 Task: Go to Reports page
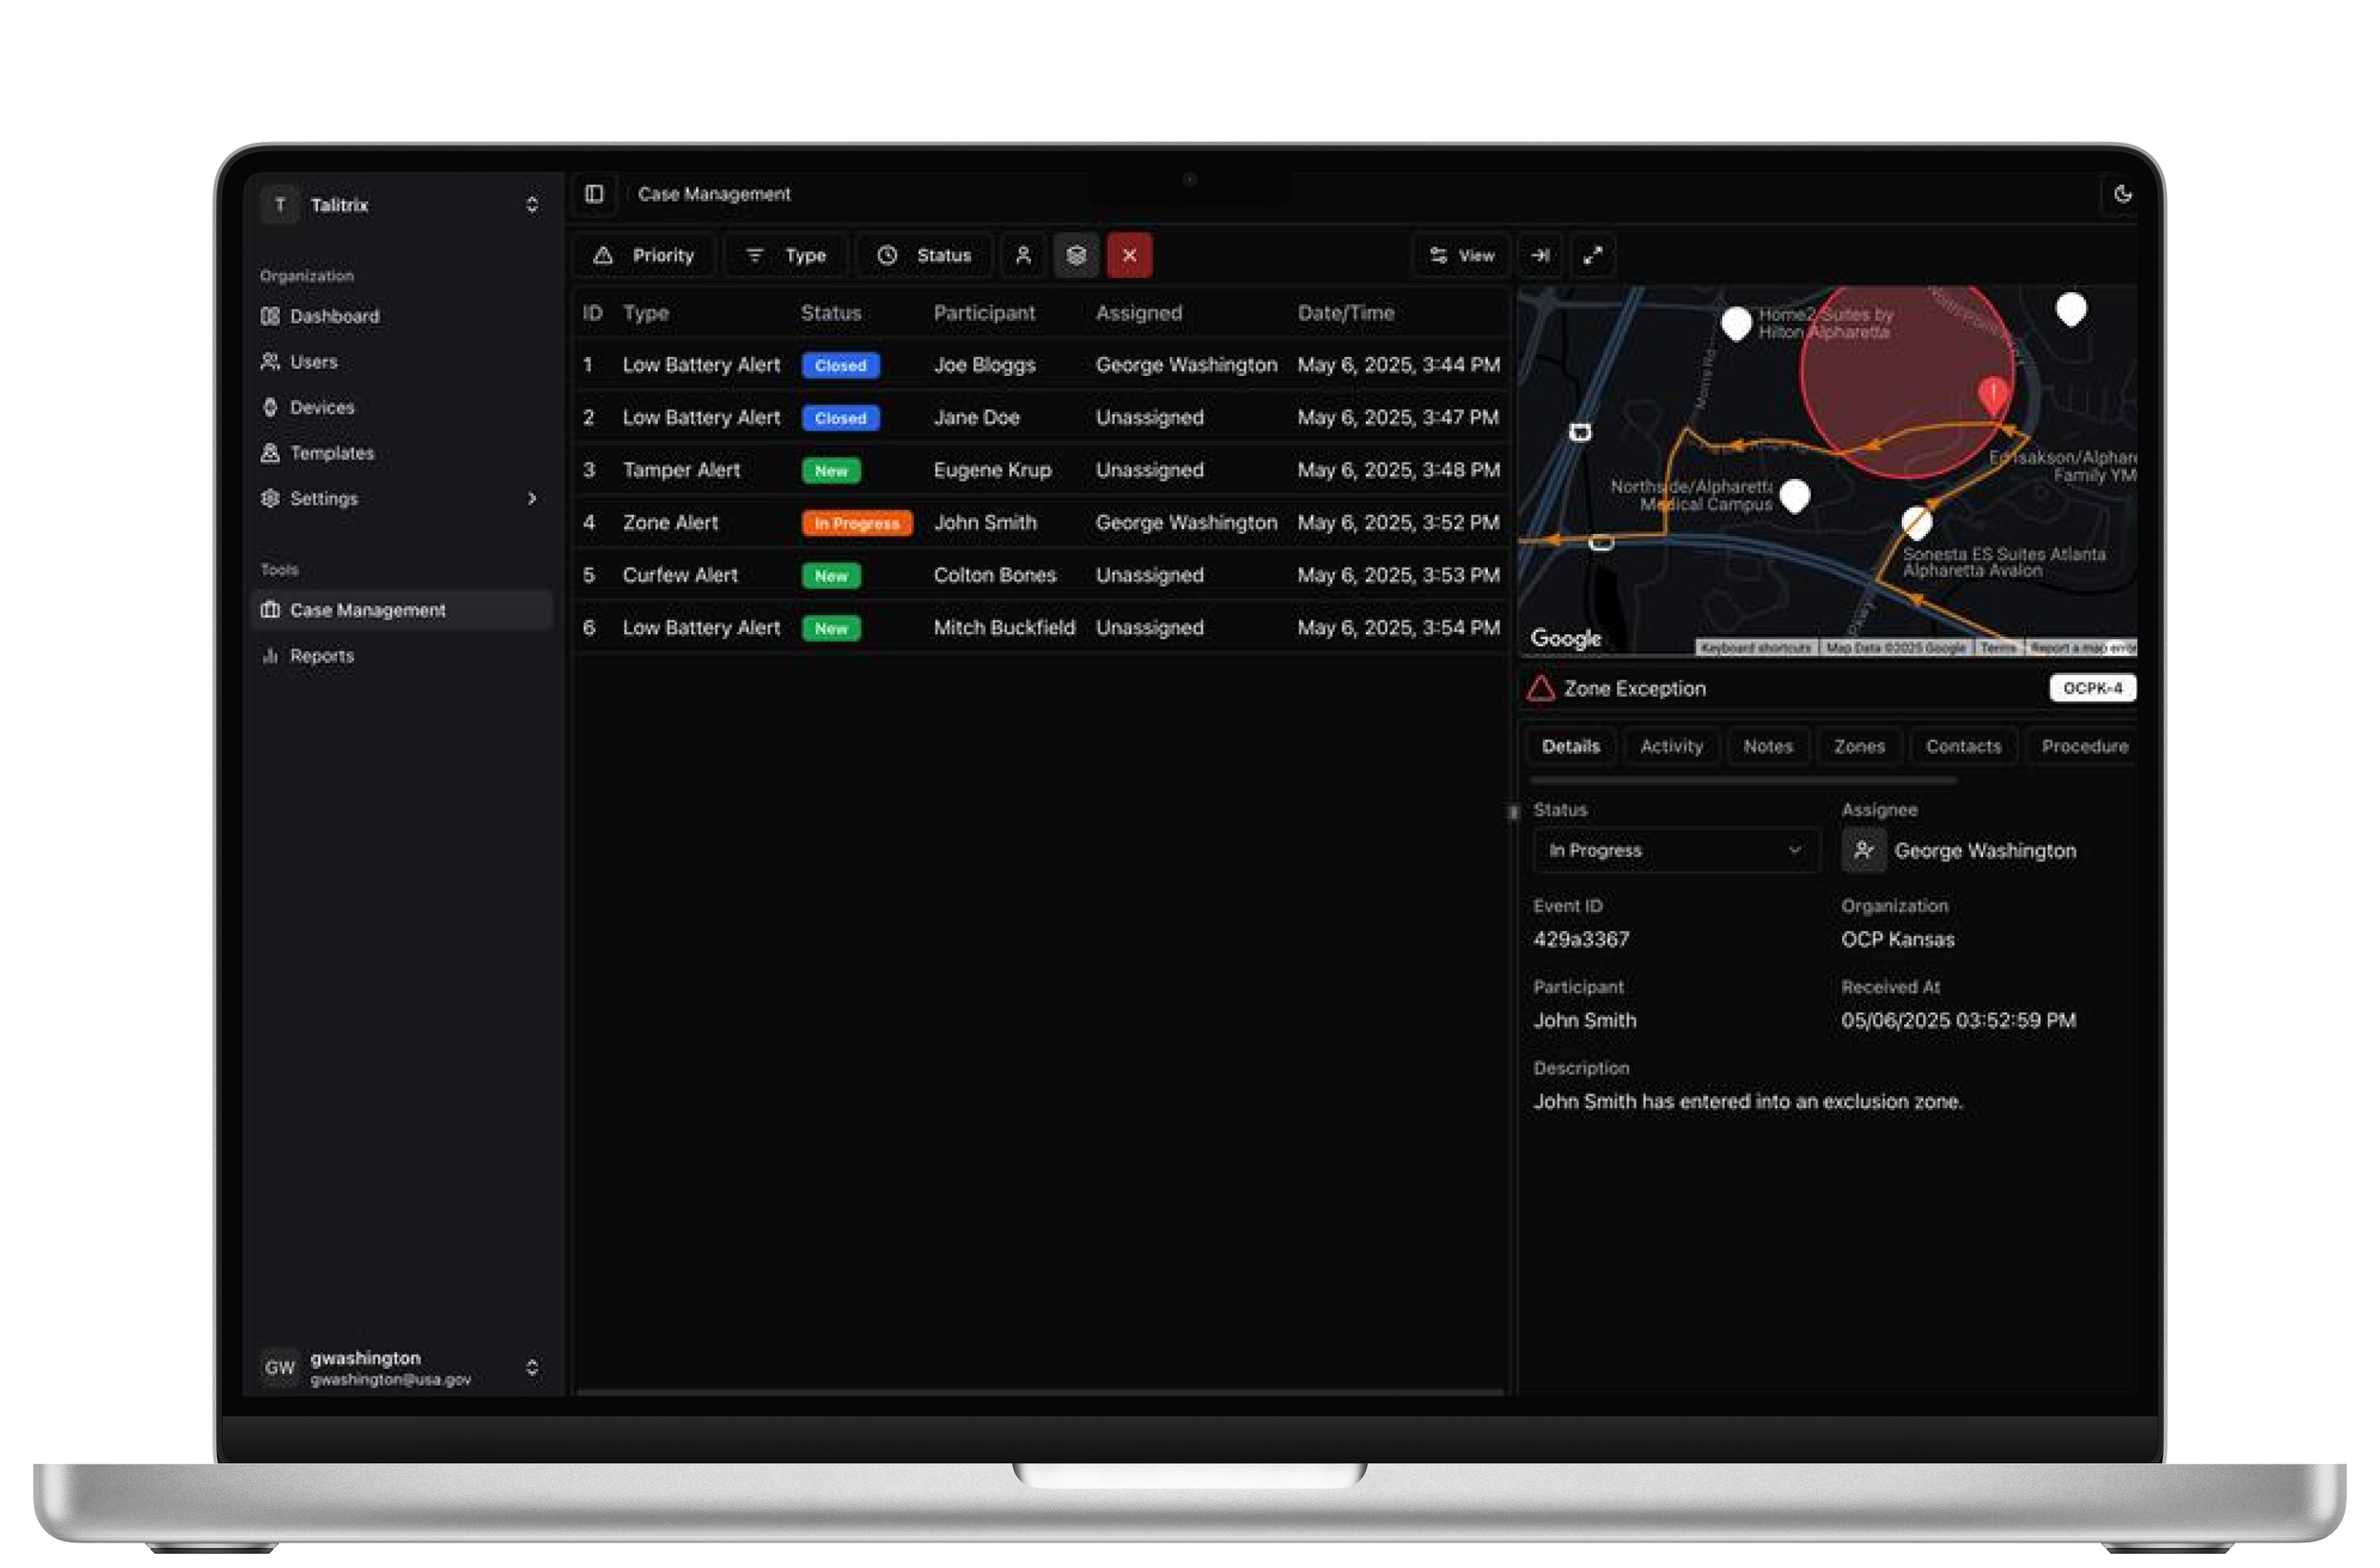click(x=321, y=656)
